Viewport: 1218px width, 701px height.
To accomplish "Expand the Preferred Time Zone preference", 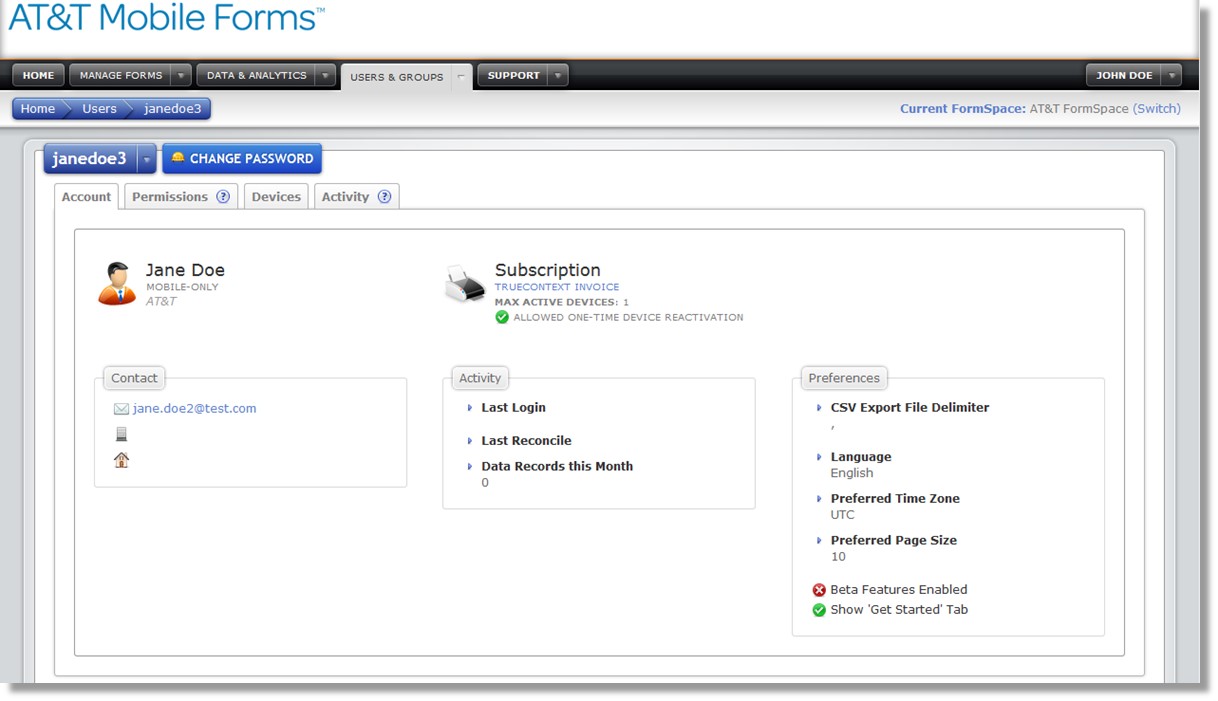I will [818, 499].
